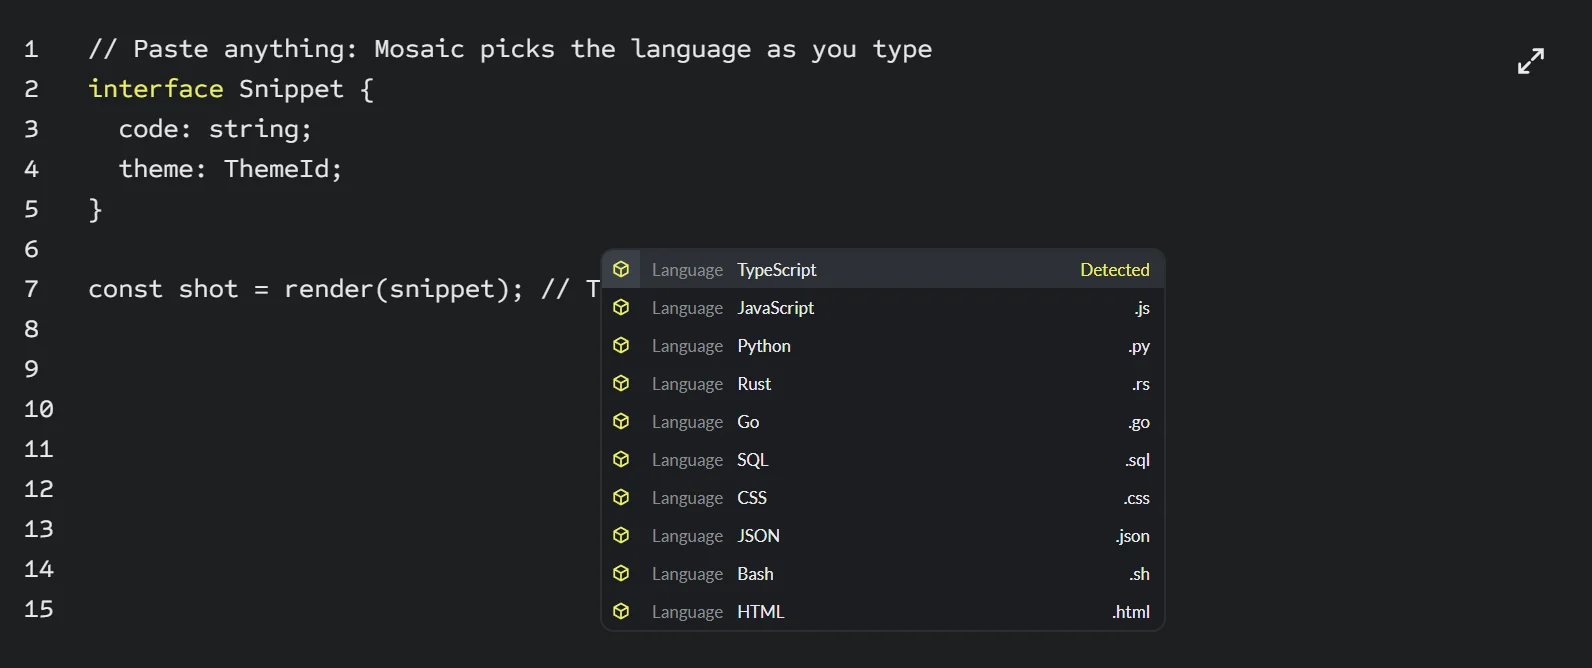1592x668 pixels.
Task: Select SQL language entry
Action: [x=883, y=460]
